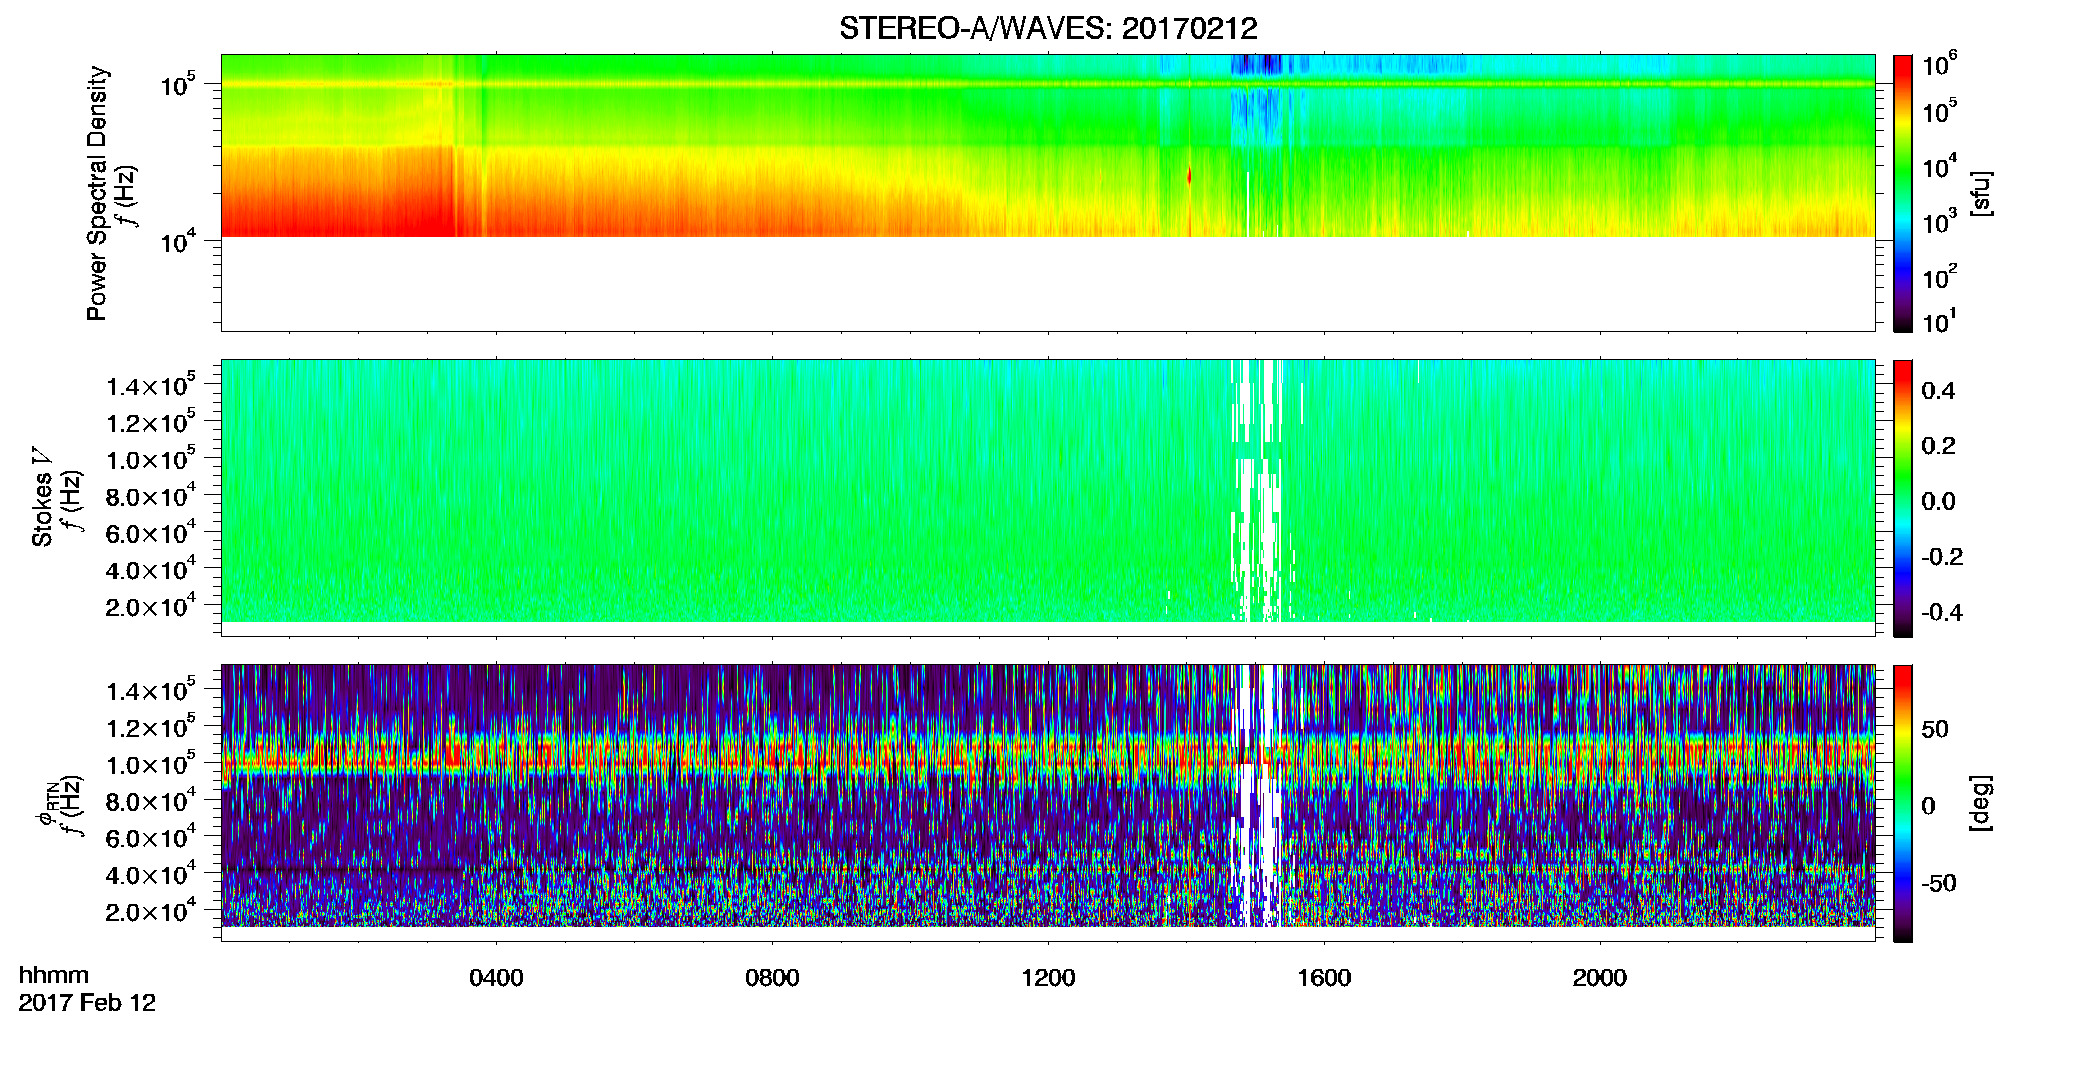Click the 1600 time tick label
Viewport: 2096px width, 1080px height.
point(1324,978)
